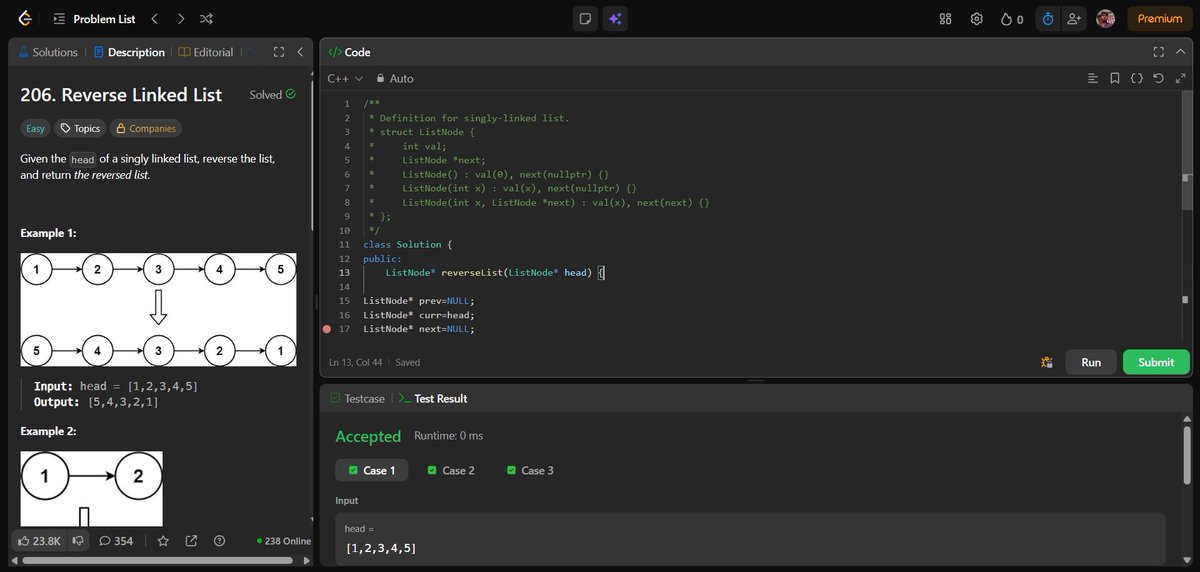This screenshot has width=1200, height=572.
Task: Click the Runtime: 0 ms text
Action: click(448, 436)
